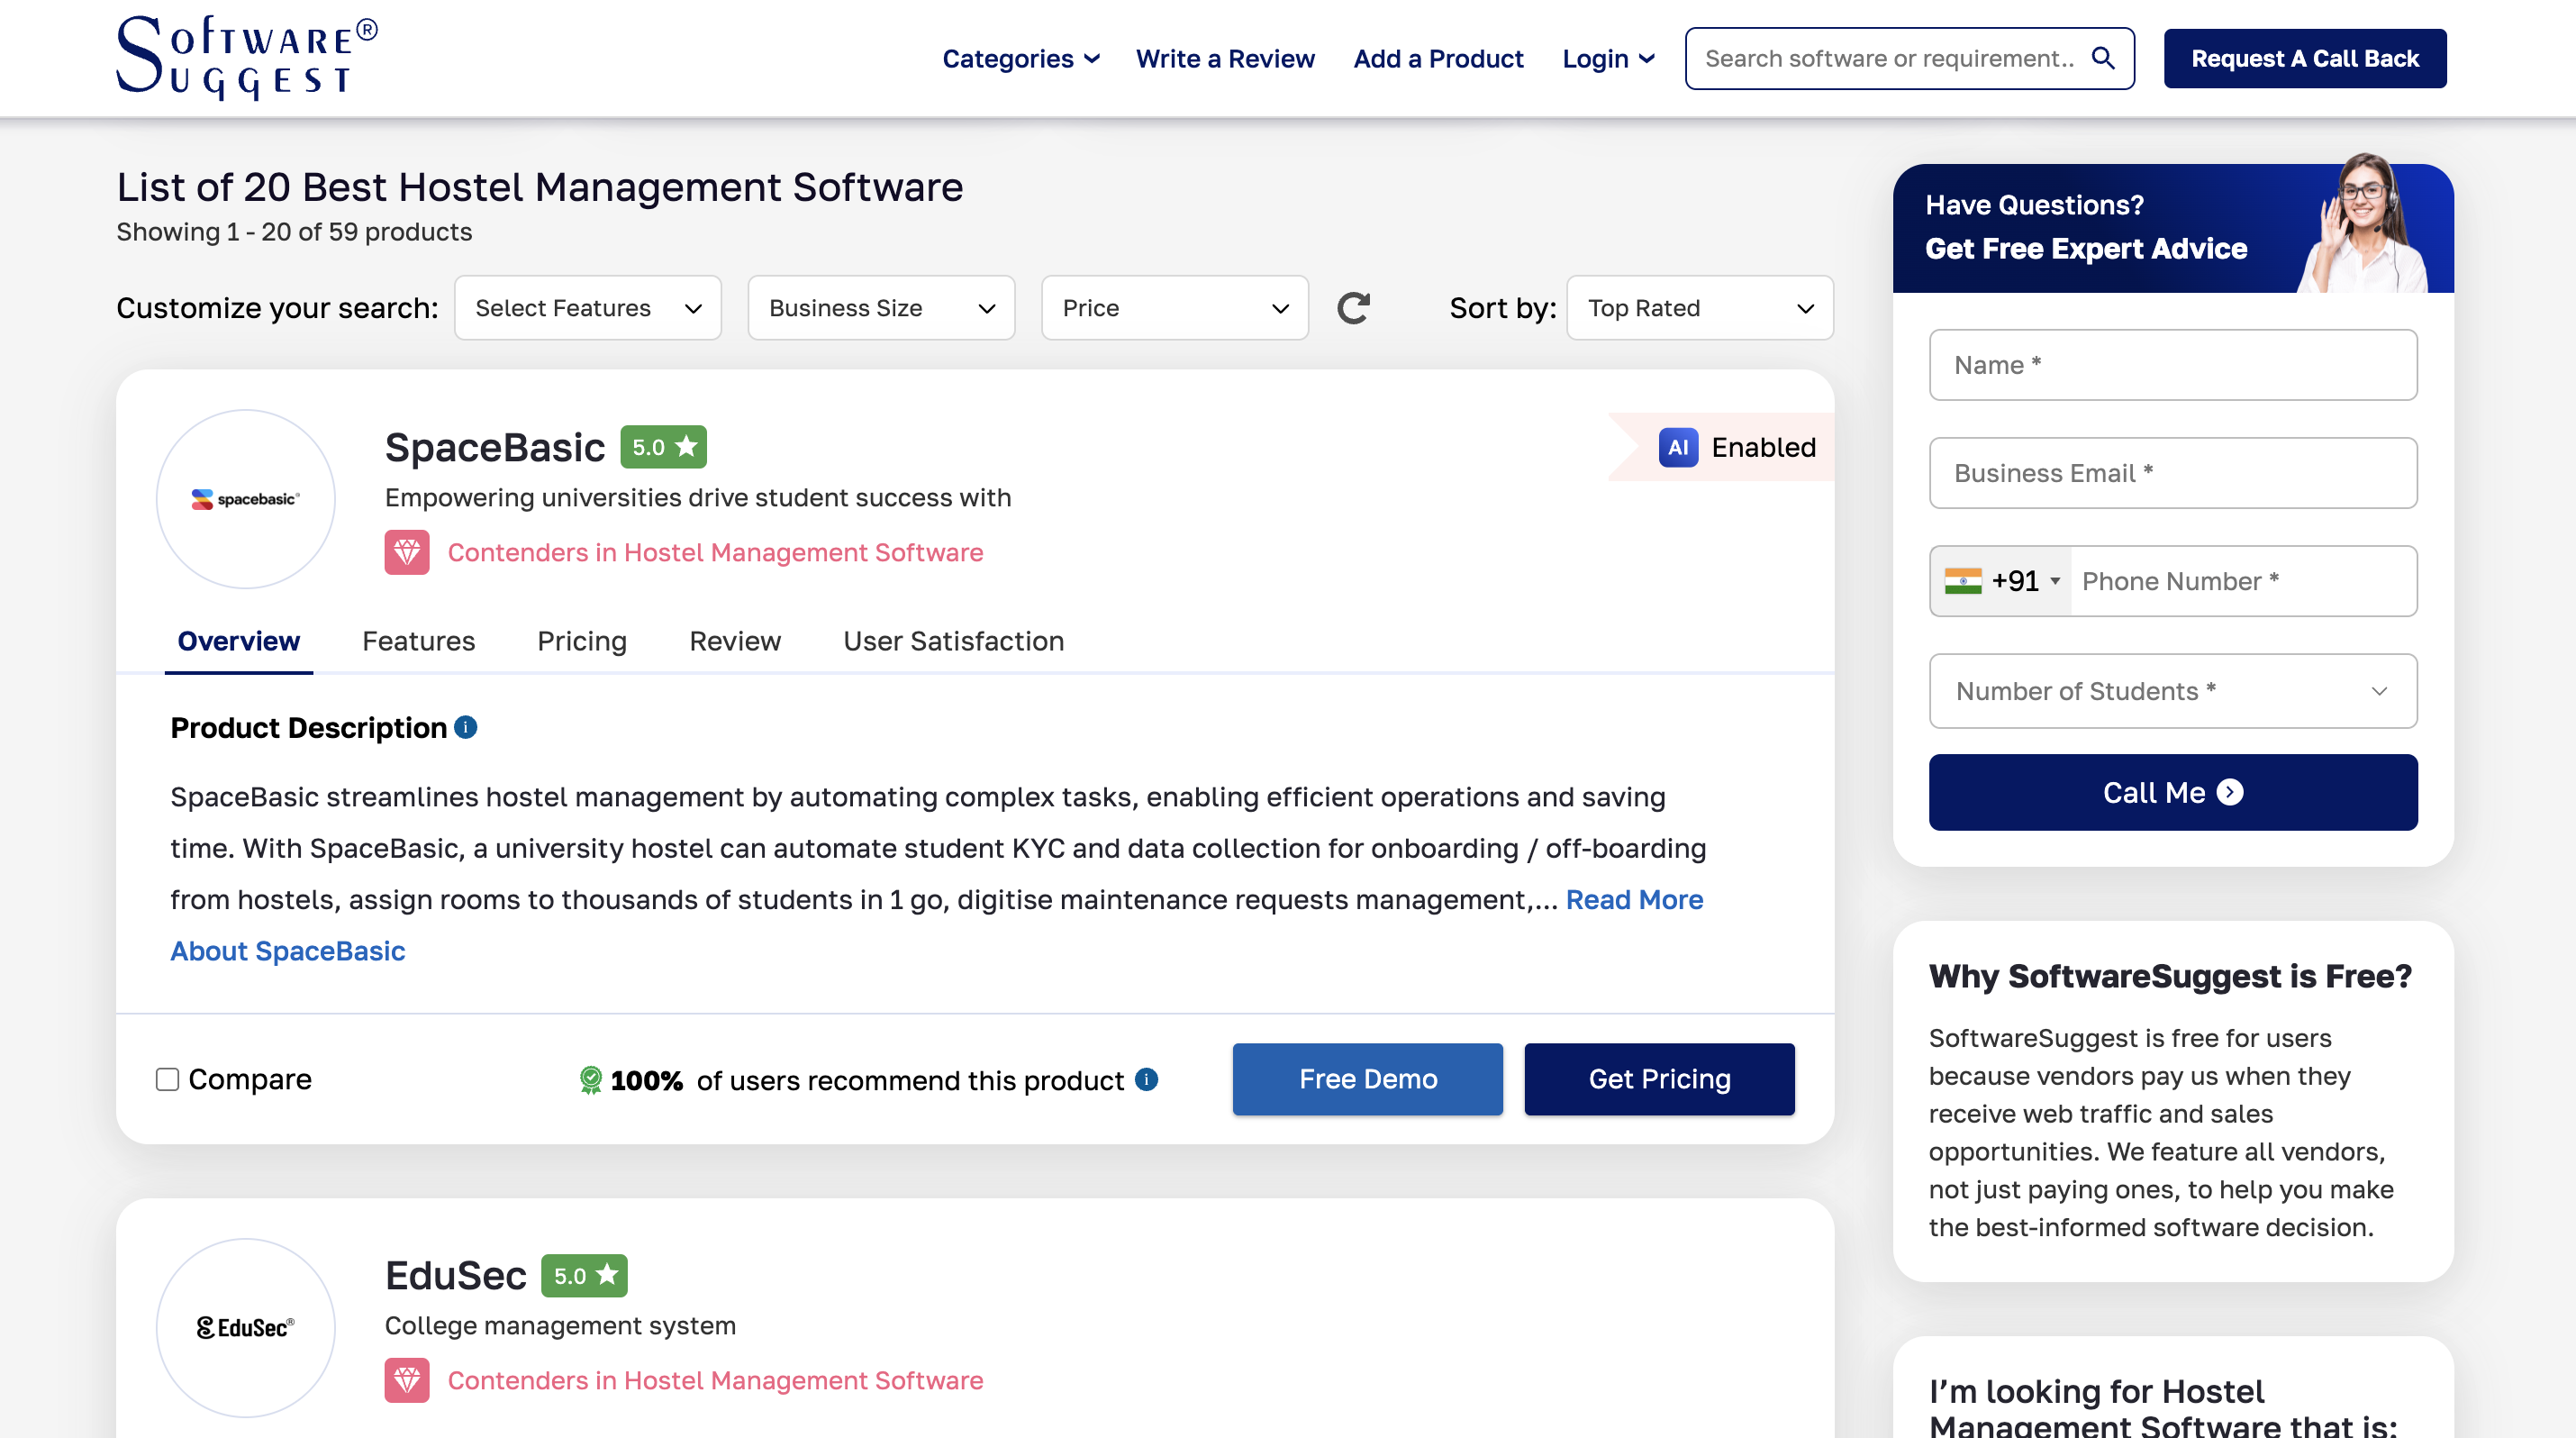Click Request A Call Back button
This screenshot has height=1438, width=2576.
pos(2305,58)
